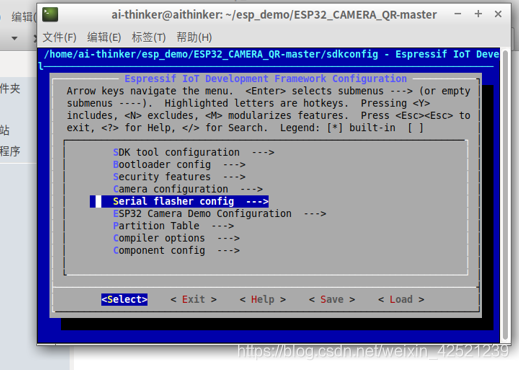Close the terminal window

[498, 14]
